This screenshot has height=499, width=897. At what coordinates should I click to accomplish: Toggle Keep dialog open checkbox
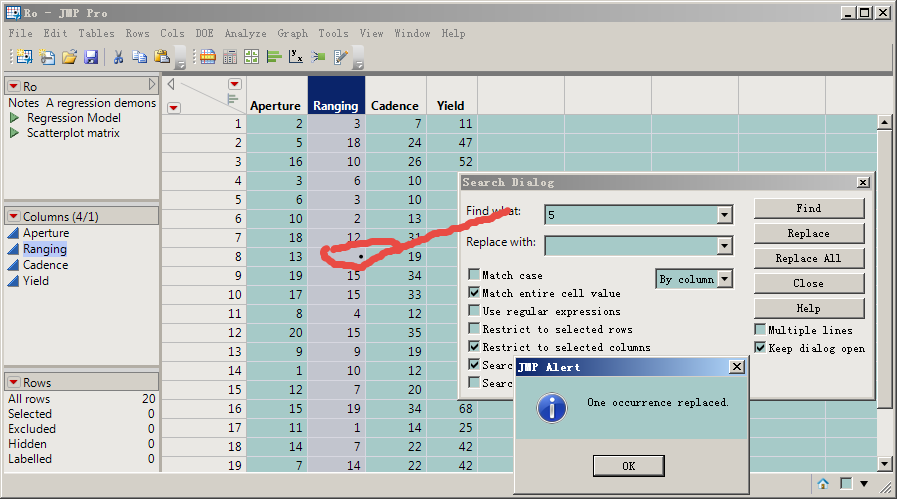point(760,348)
